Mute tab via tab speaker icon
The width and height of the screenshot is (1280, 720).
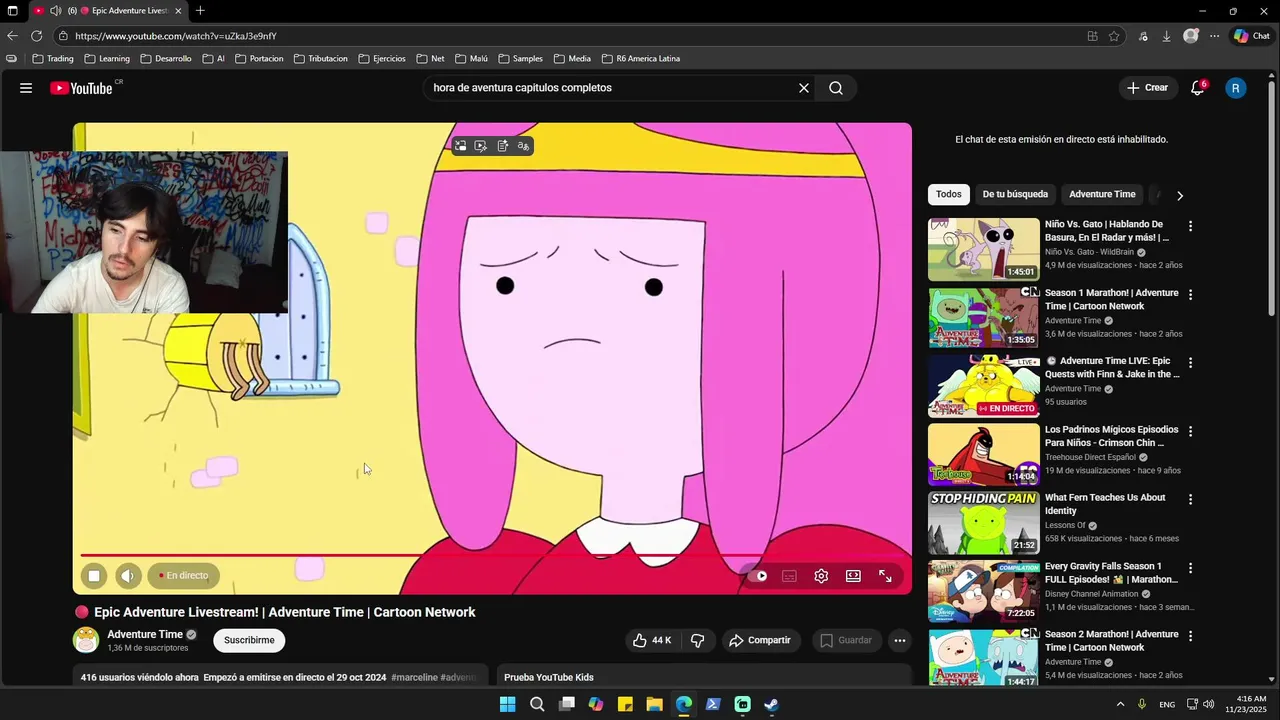click(56, 11)
